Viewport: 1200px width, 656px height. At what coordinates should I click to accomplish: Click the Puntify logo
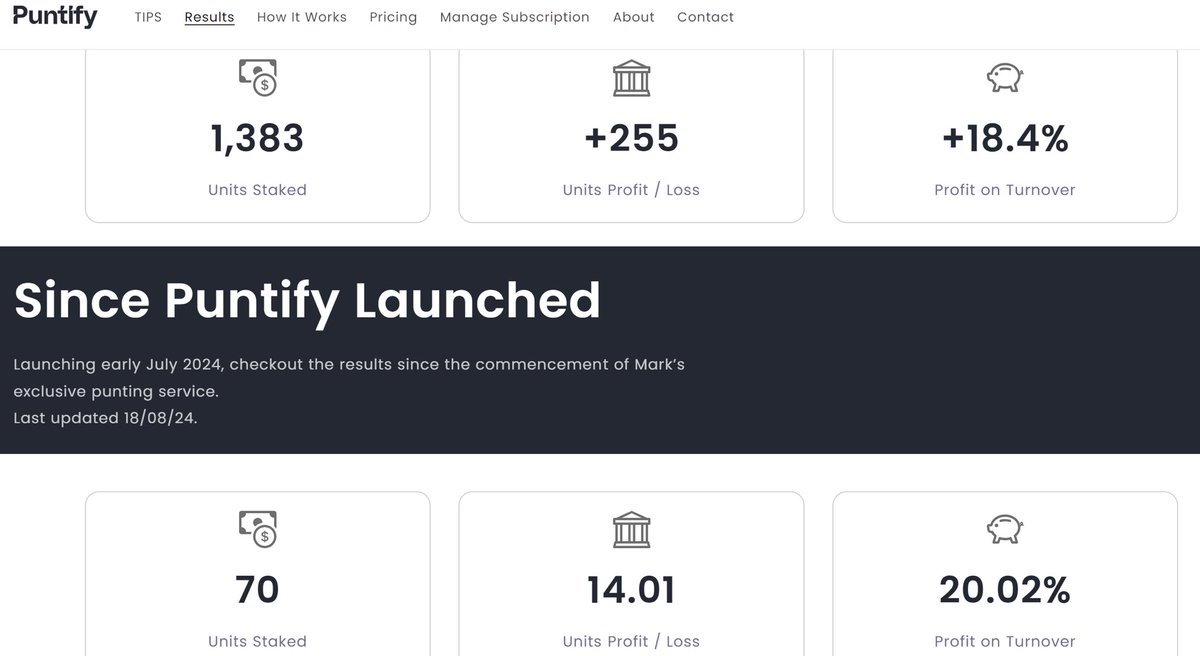coord(55,16)
